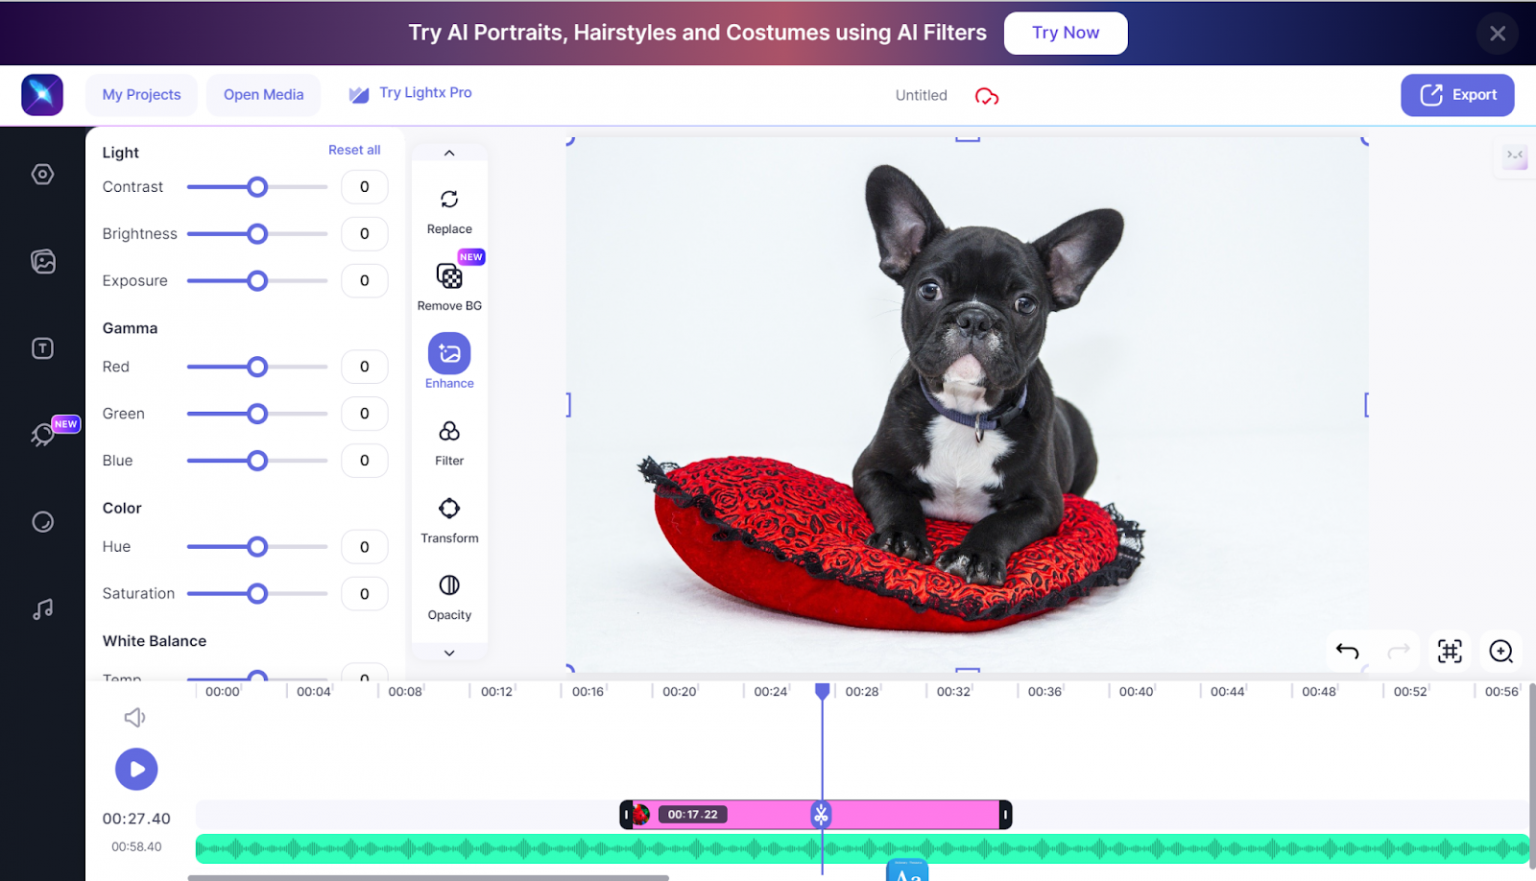Open the first left sidebar tool icon
This screenshot has width=1536, height=881.
tap(42, 174)
